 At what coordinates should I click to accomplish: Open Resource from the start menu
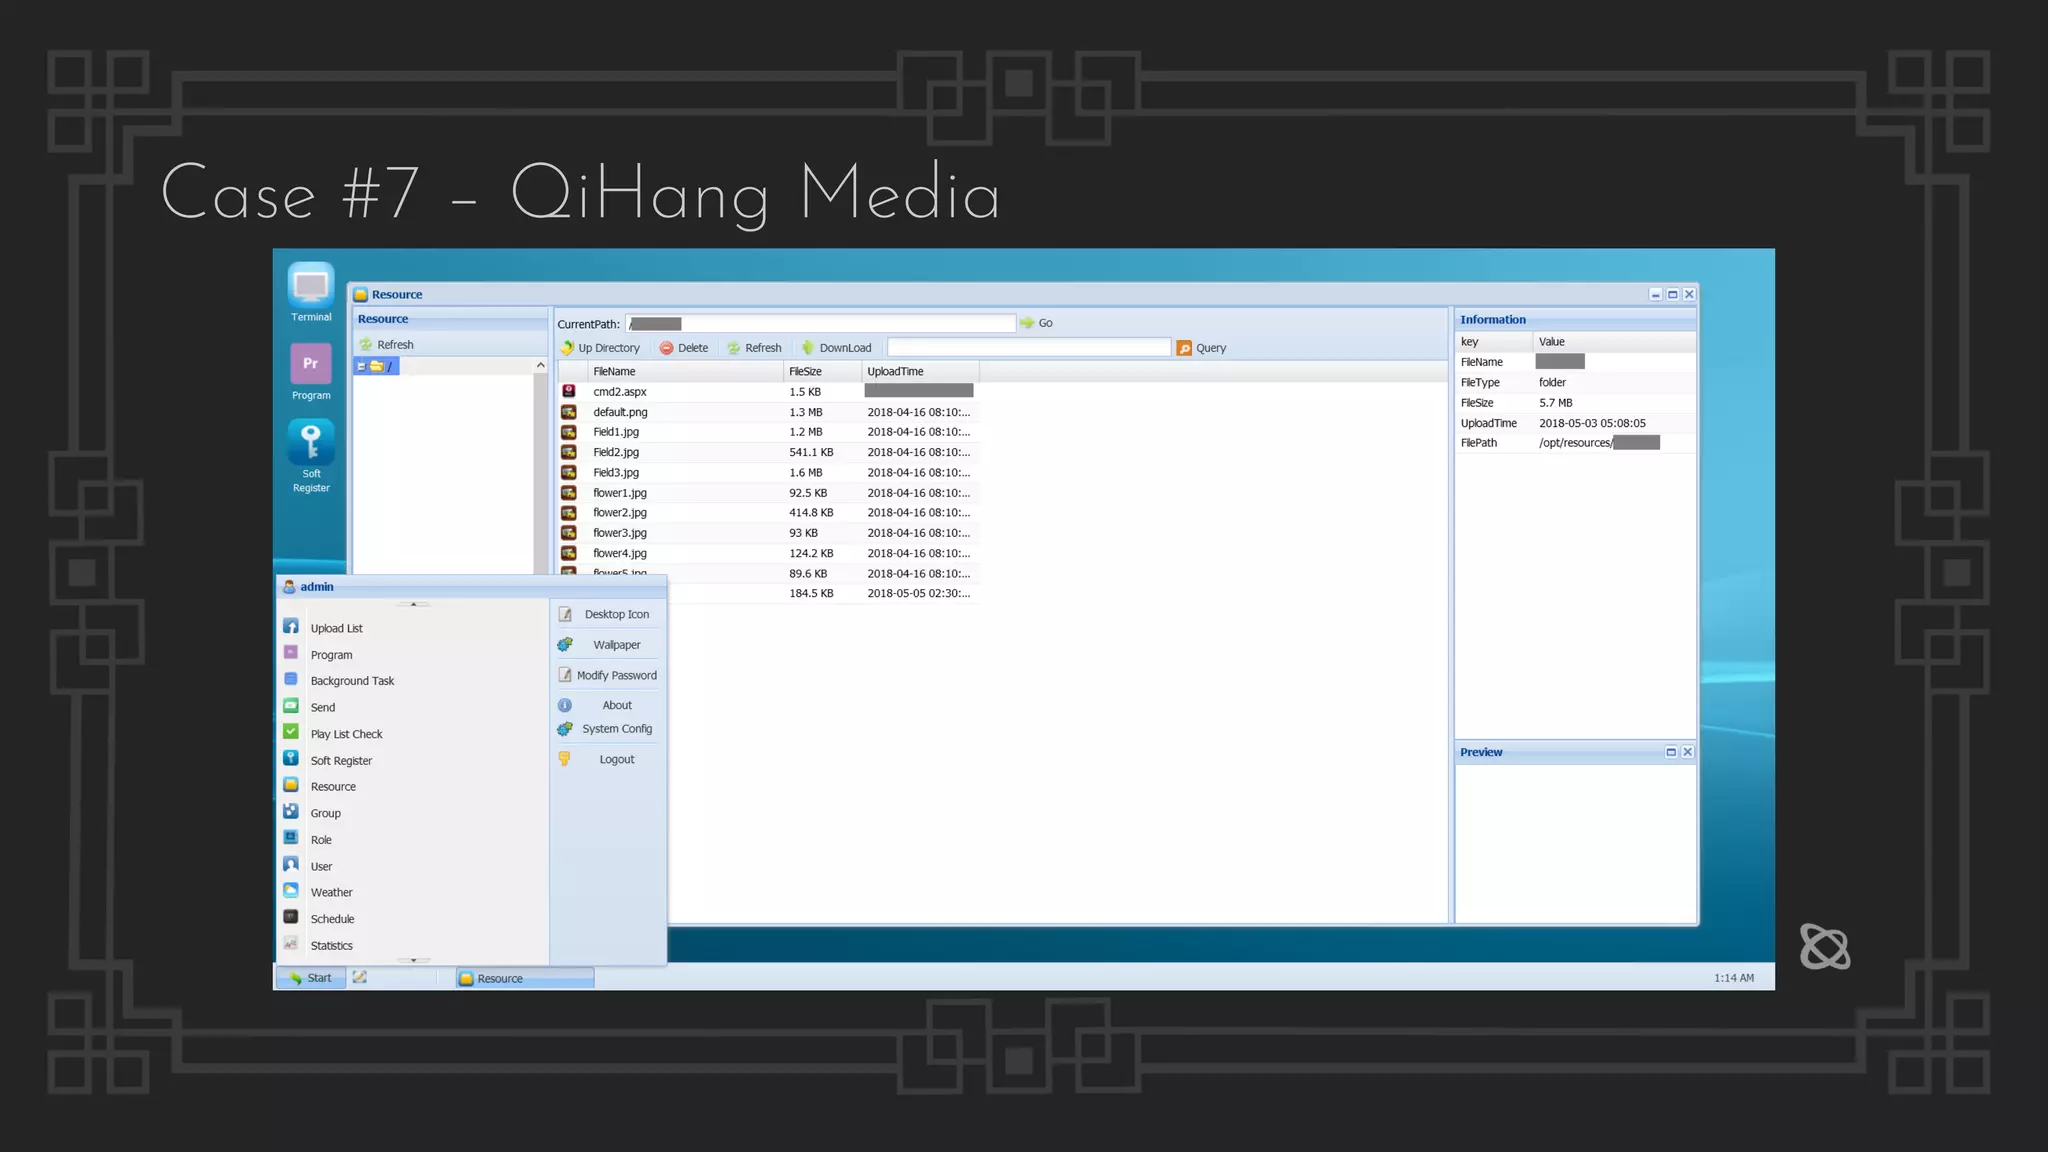pyautogui.click(x=333, y=787)
